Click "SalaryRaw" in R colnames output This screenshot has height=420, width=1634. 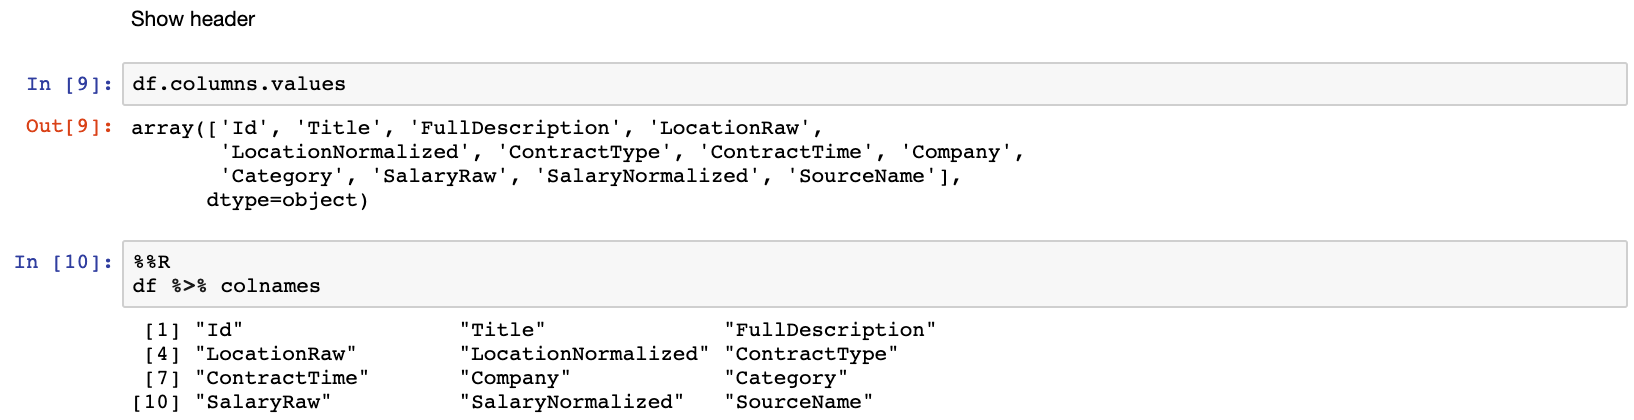pos(263,402)
